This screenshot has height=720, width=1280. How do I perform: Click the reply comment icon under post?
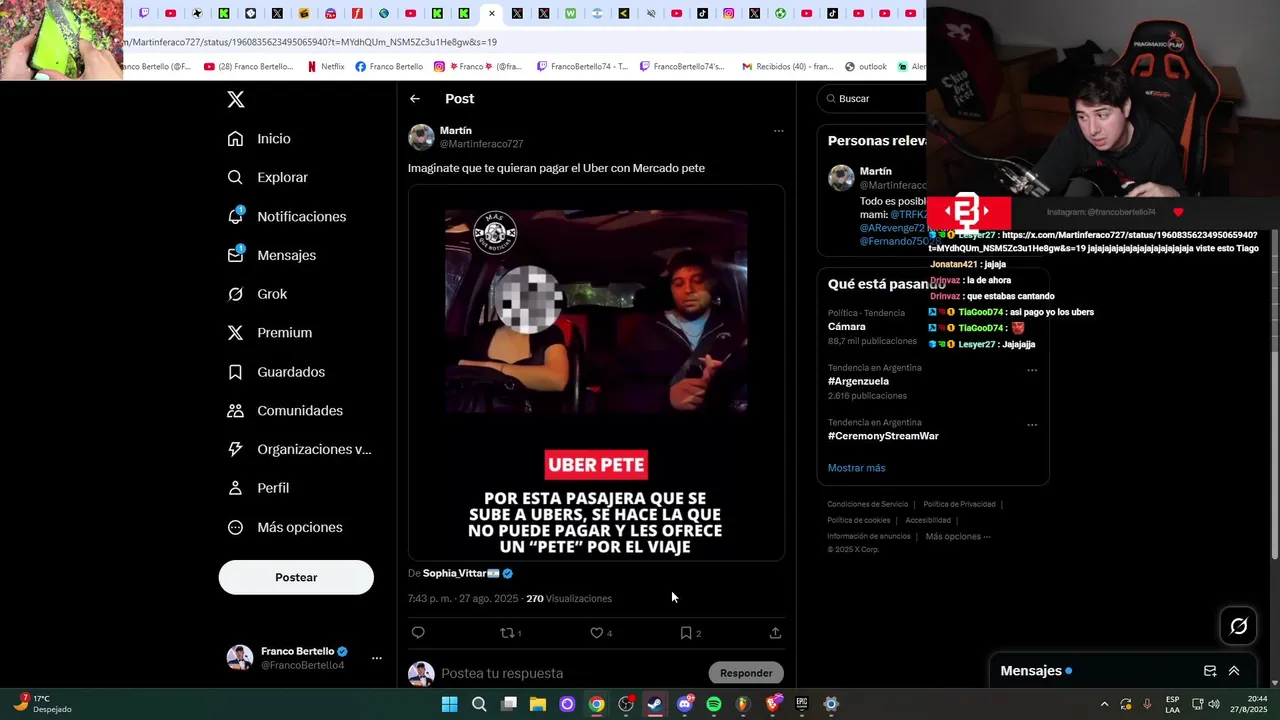click(x=418, y=632)
